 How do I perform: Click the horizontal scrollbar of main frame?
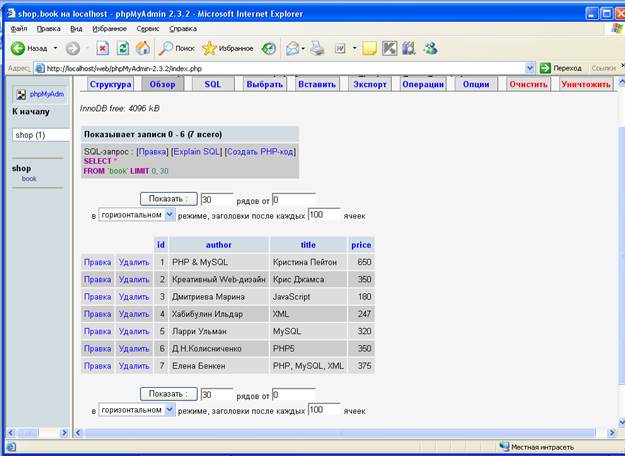tap(340, 432)
